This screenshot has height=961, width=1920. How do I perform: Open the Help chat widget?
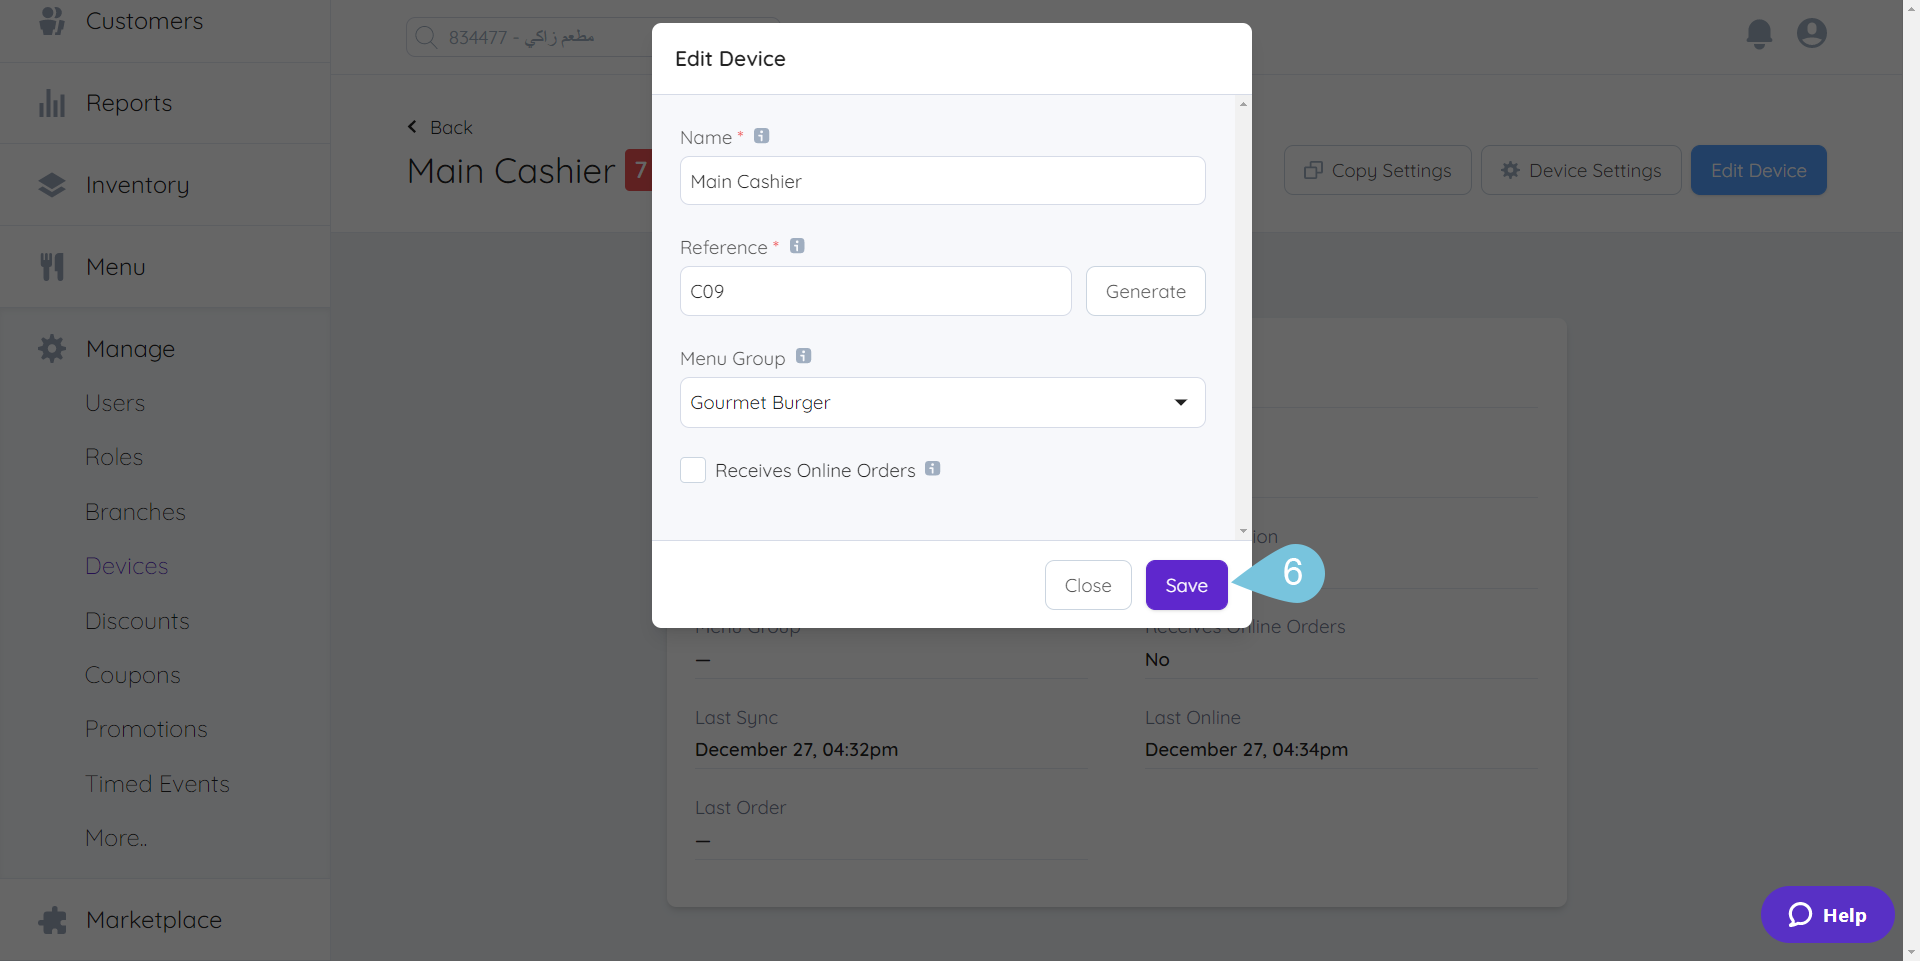[x=1827, y=914]
